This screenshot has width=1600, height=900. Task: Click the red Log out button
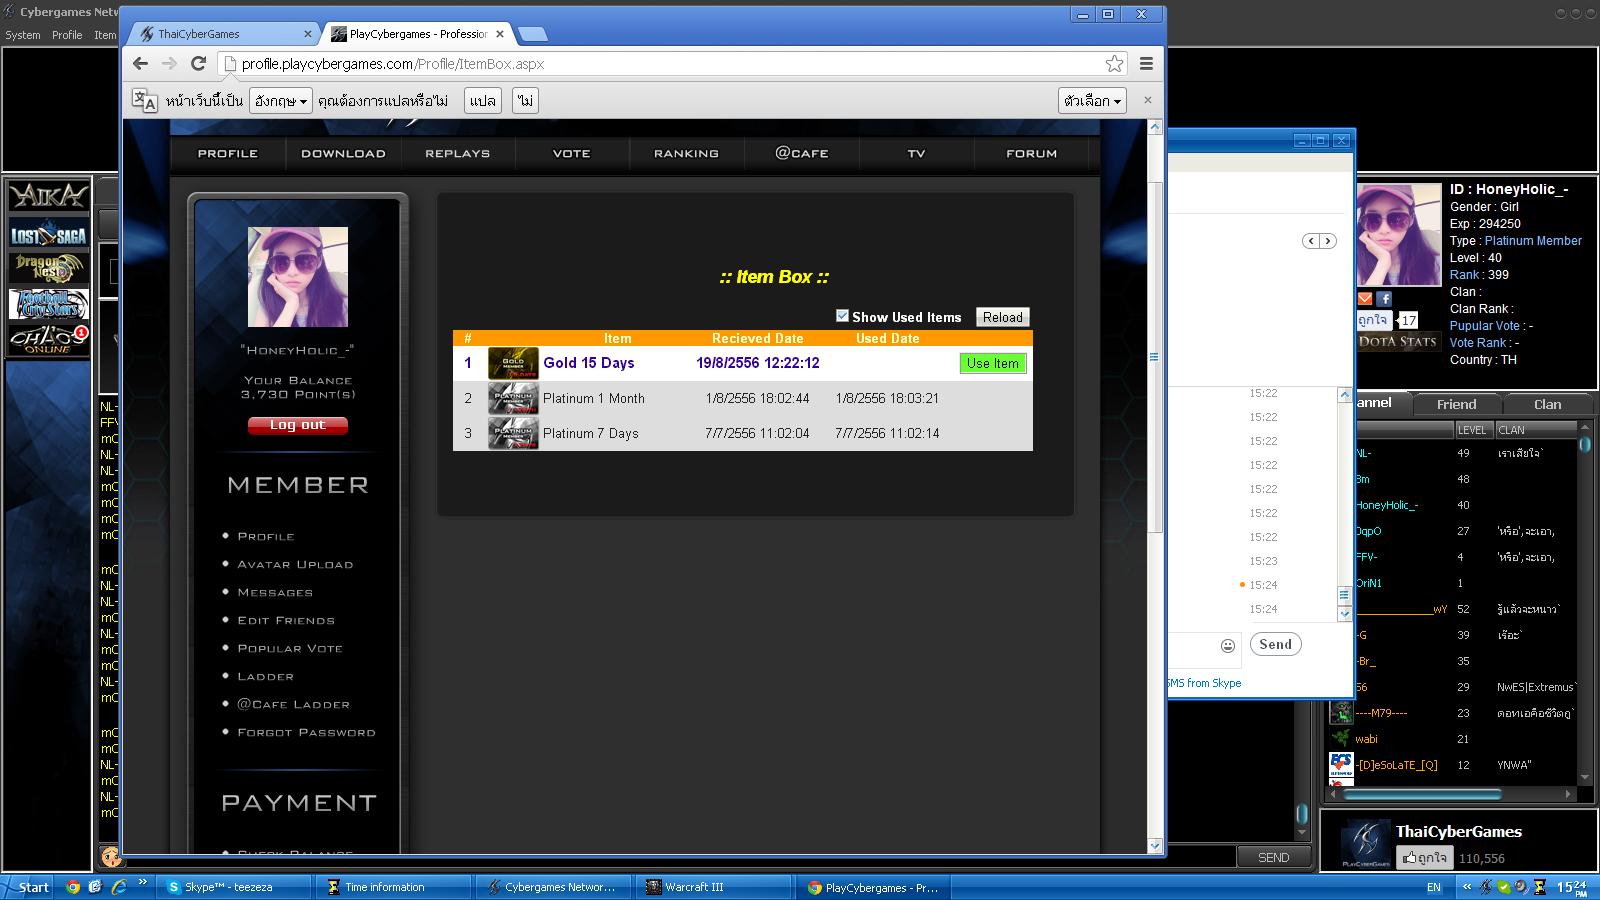pos(298,425)
